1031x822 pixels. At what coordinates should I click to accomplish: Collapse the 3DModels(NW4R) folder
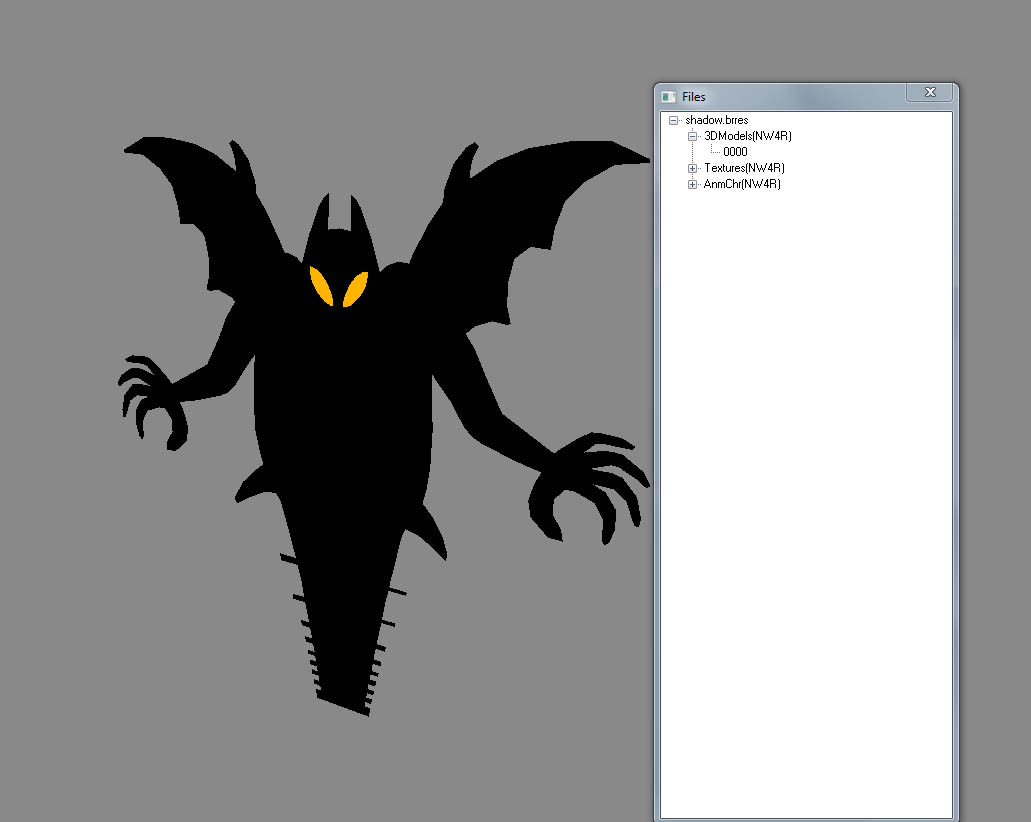(692, 136)
